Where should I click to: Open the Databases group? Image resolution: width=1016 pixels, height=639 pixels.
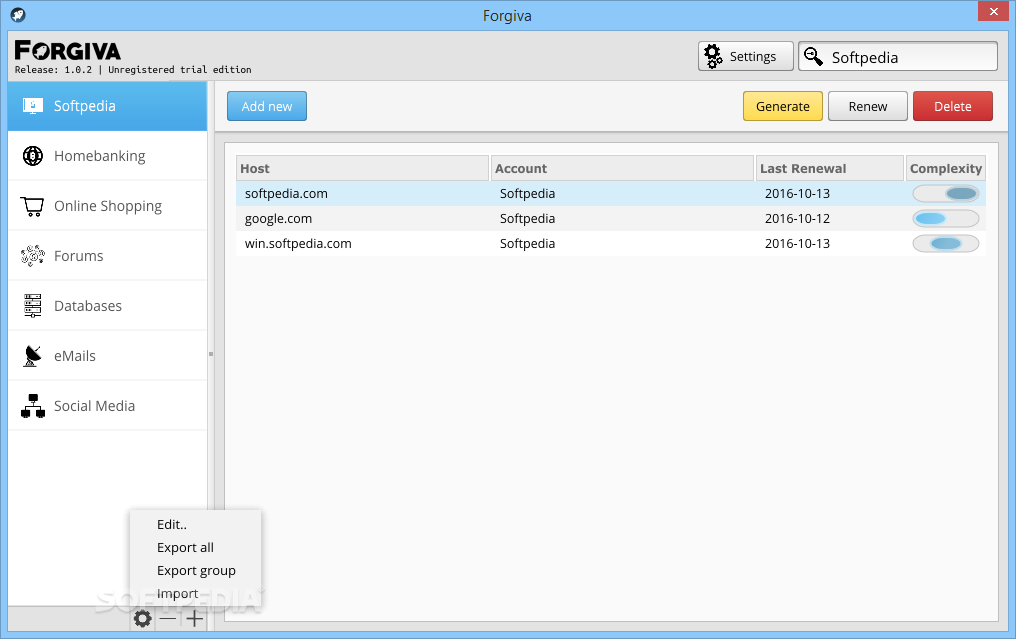pyautogui.click(x=108, y=306)
